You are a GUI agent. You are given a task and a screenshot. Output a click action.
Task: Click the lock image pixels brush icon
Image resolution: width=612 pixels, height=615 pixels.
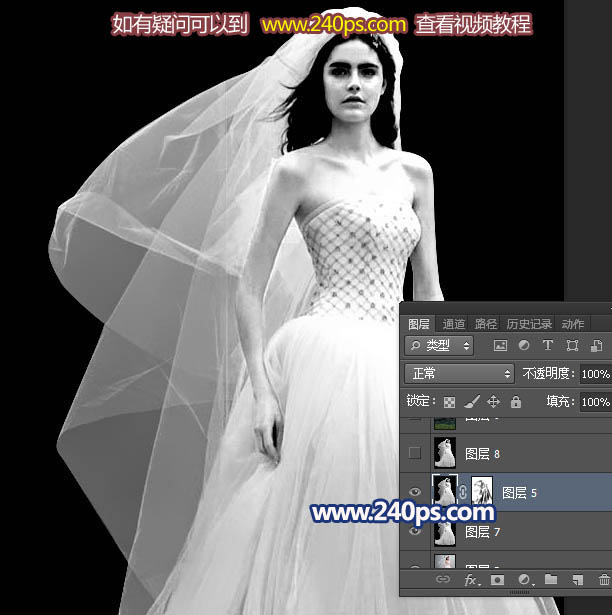(472, 402)
